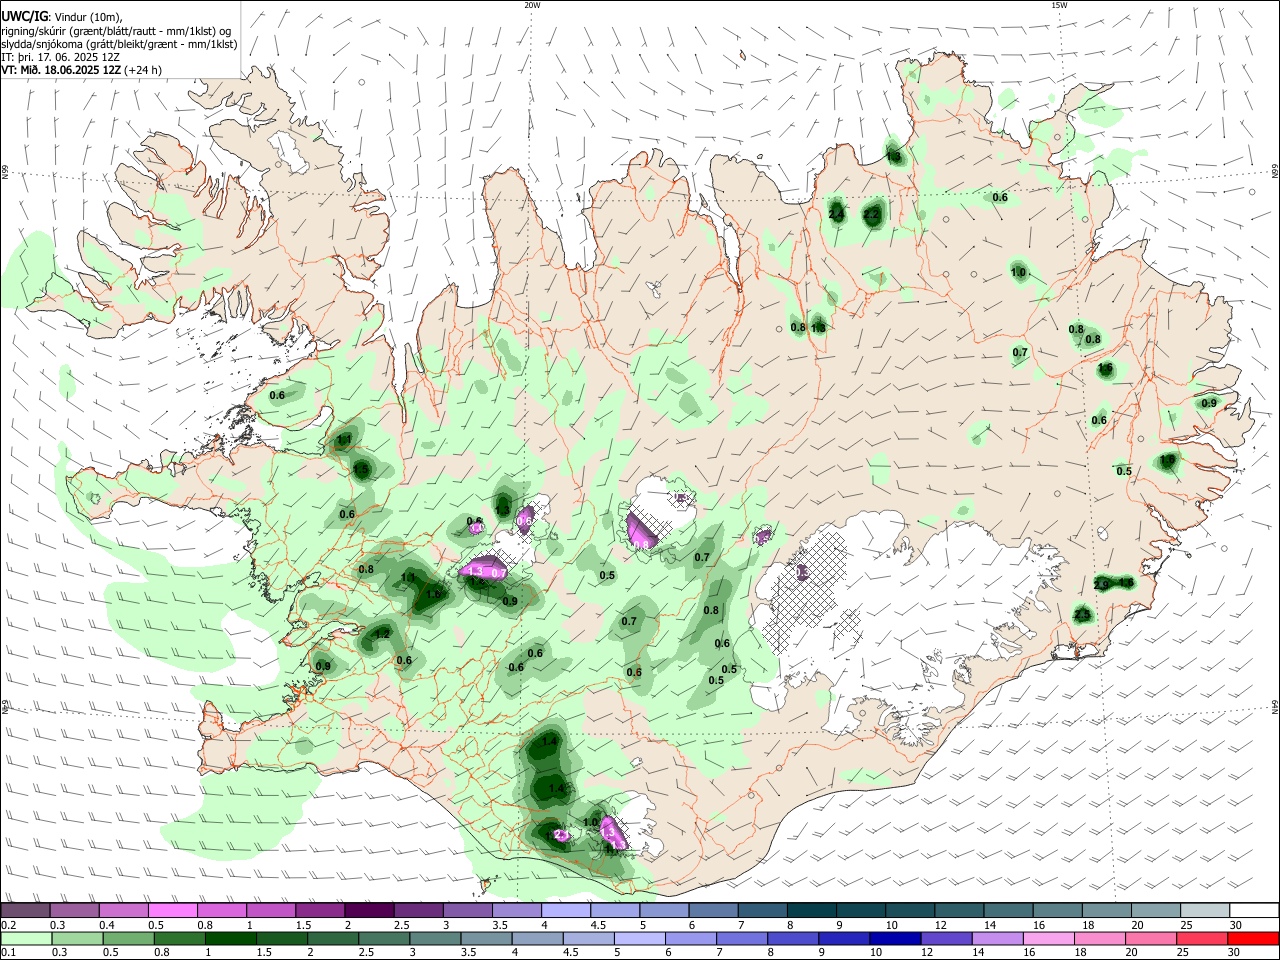Click purple rain swatch between 12 and 14
The image size is (1280, 960).
[946, 938]
